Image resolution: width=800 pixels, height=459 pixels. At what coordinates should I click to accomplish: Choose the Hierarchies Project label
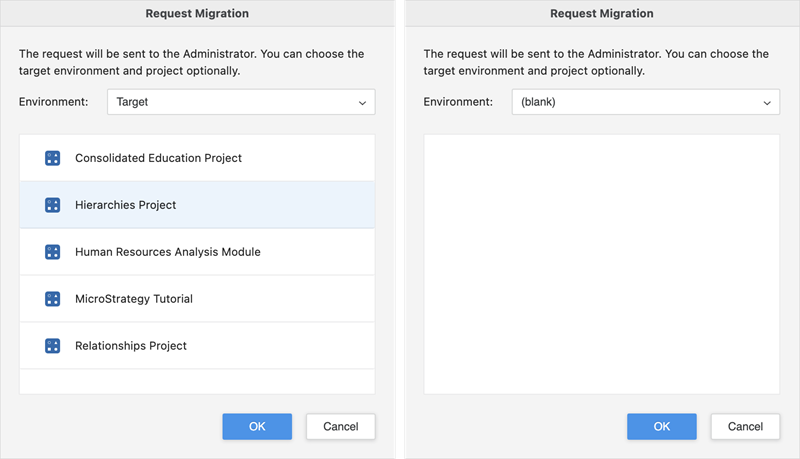[x=125, y=205]
